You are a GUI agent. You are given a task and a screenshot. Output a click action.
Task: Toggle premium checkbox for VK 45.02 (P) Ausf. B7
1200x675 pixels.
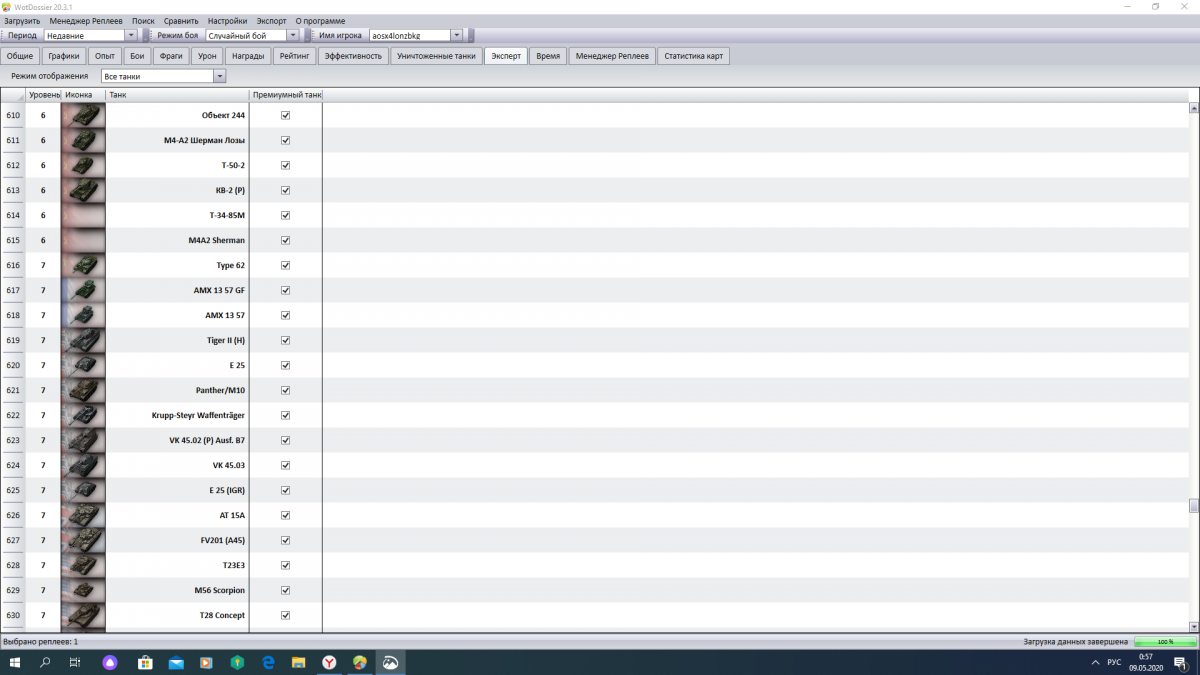[x=285, y=440]
